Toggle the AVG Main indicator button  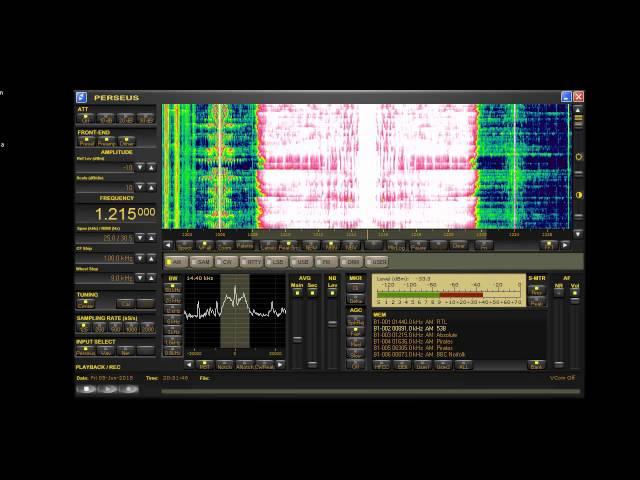(297, 293)
